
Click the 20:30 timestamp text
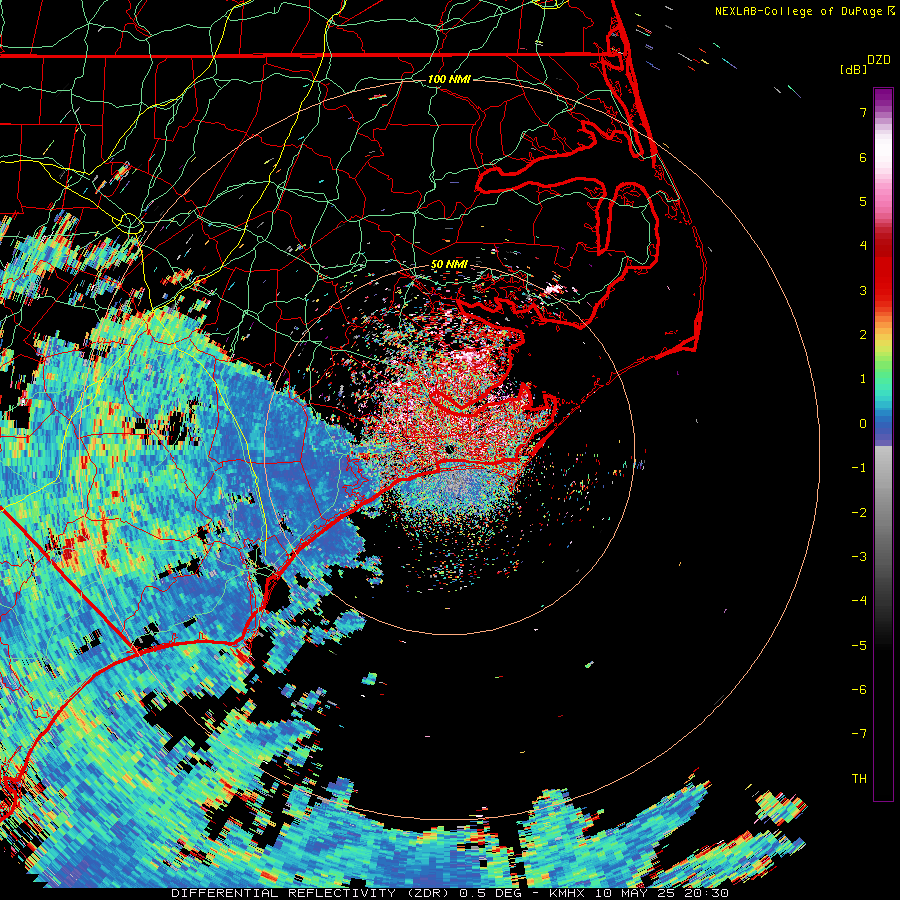[x=706, y=893]
